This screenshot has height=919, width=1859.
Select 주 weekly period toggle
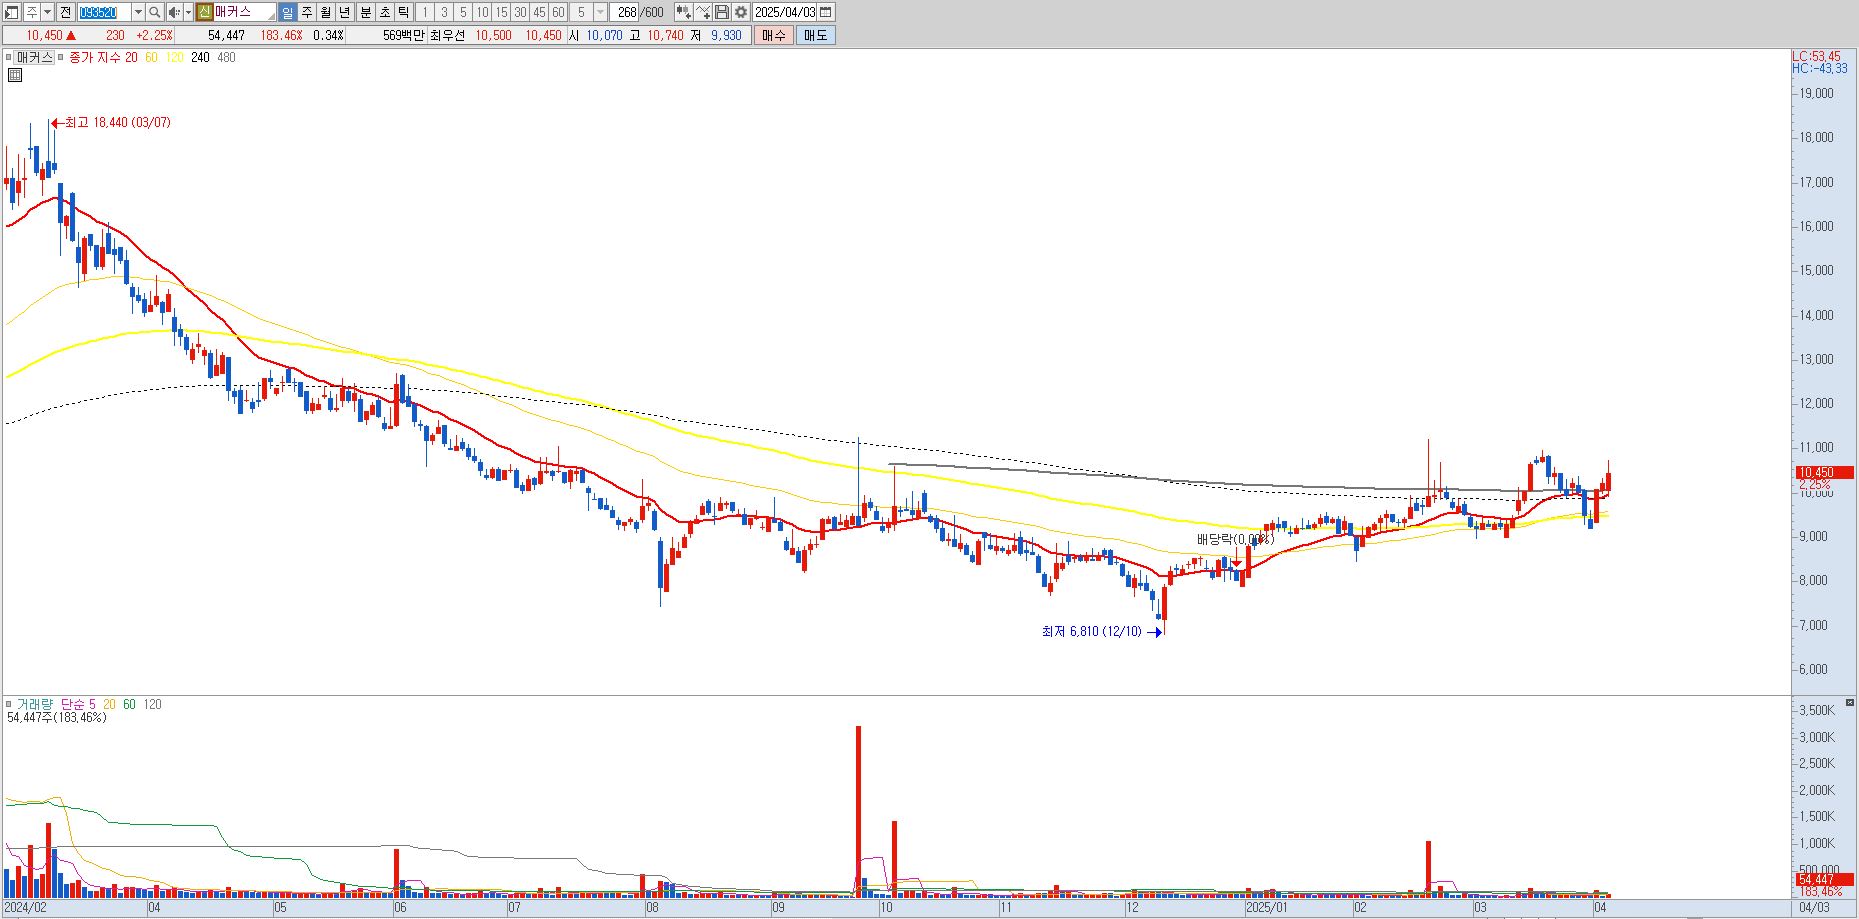coord(307,12)
